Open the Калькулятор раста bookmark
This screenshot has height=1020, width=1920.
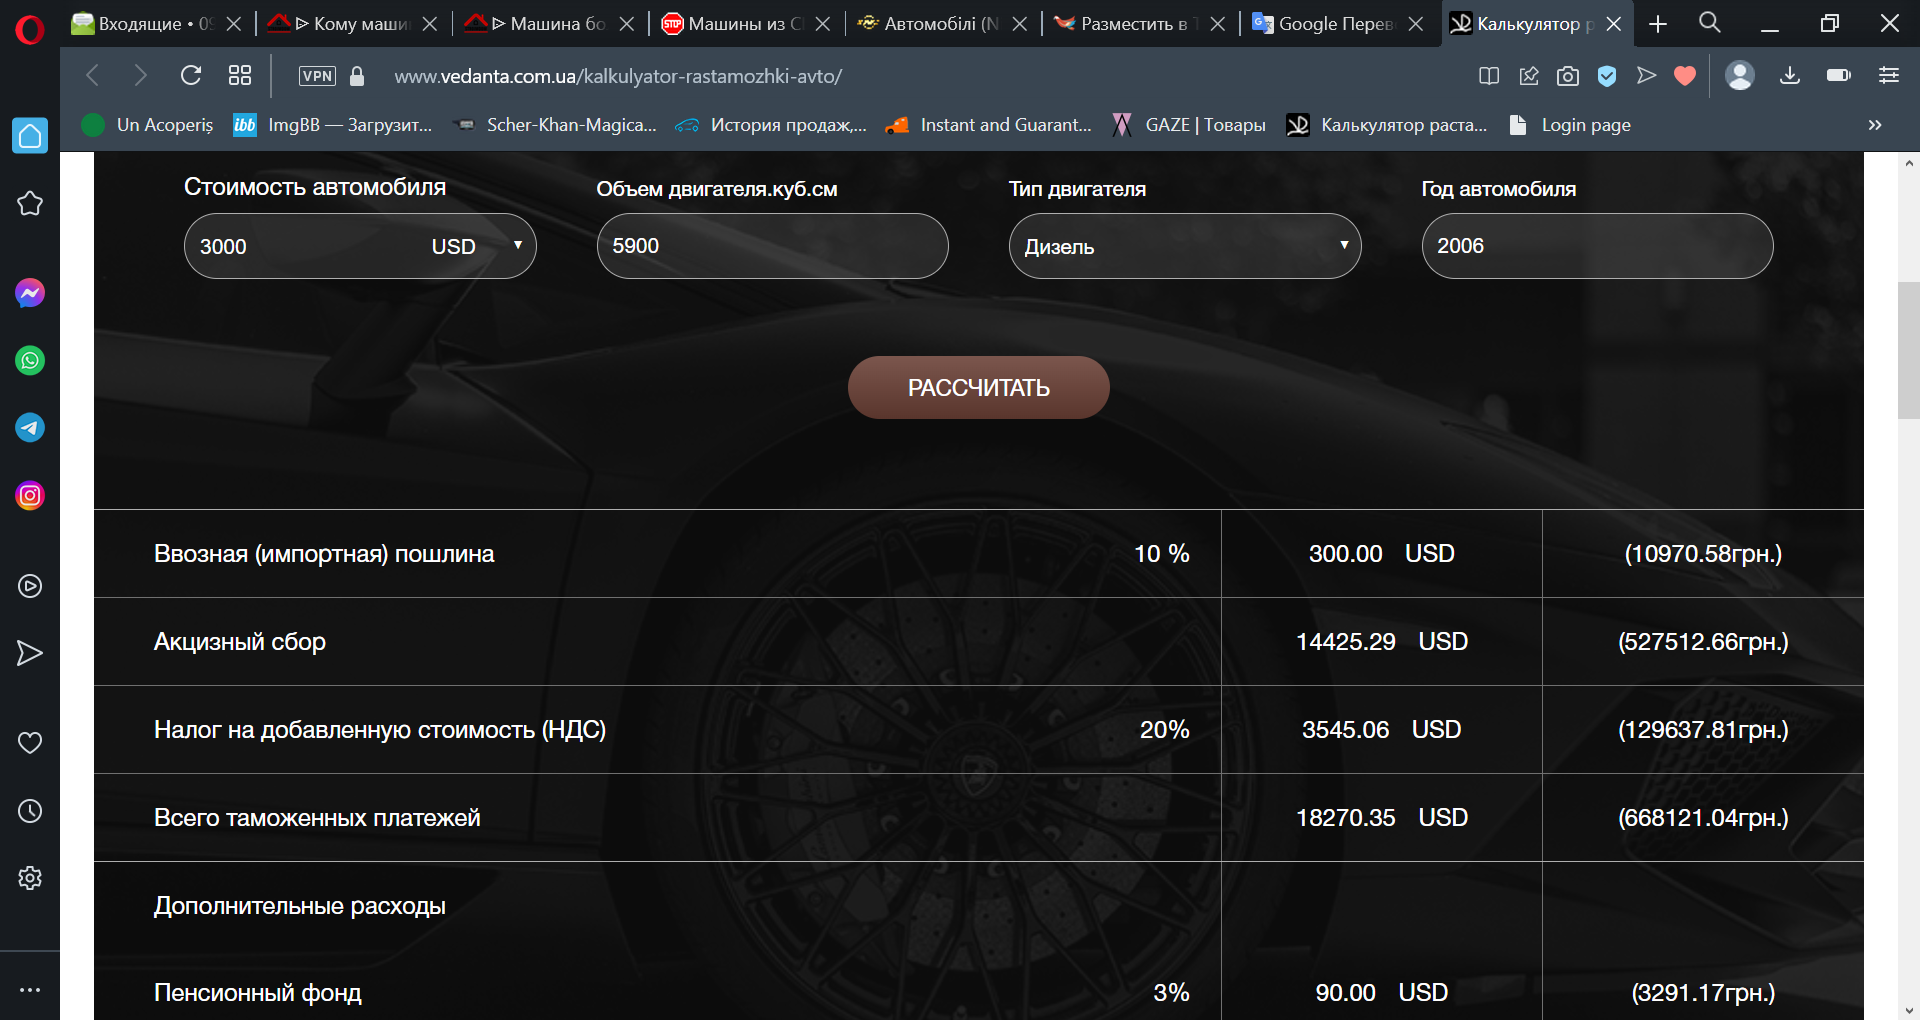coord(1387,125)
